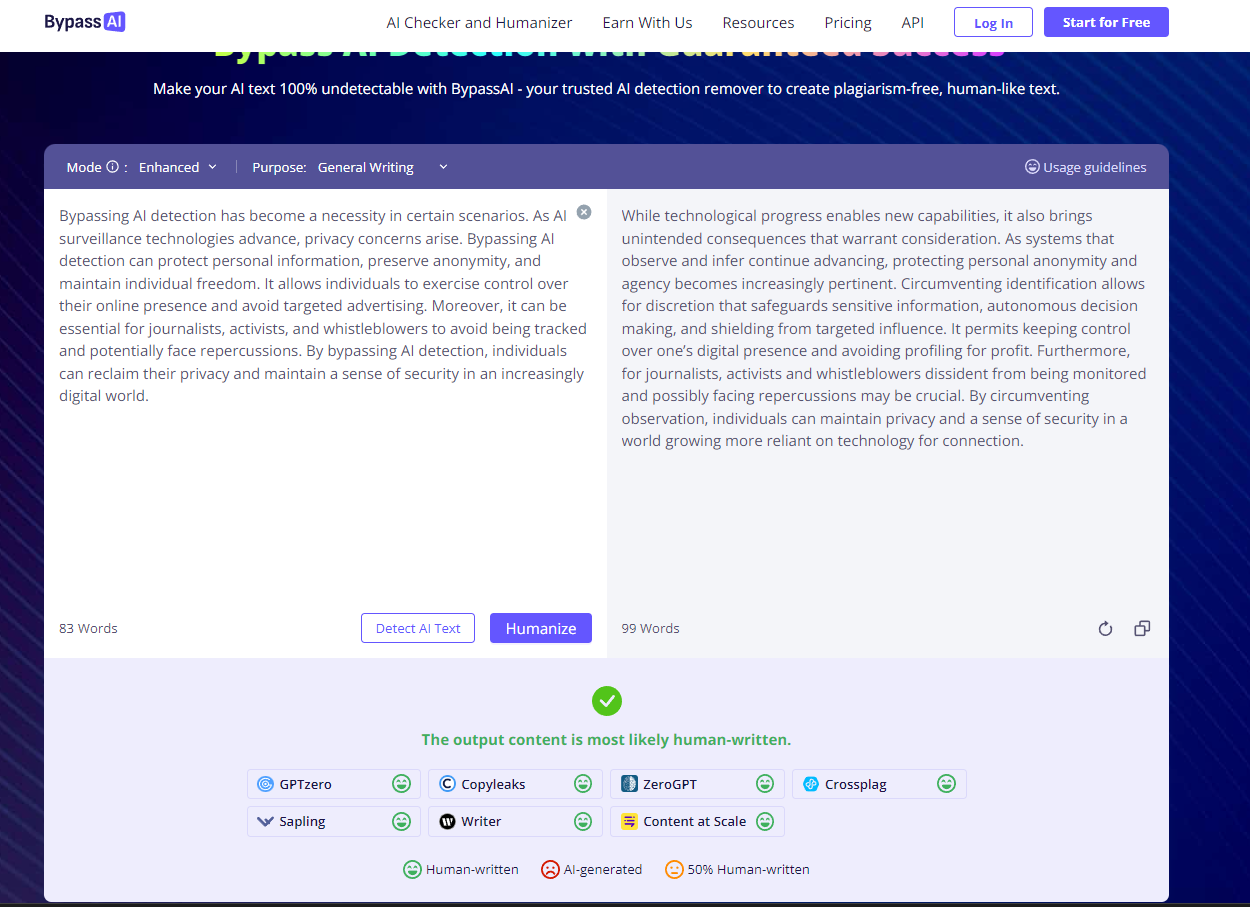This screenshot has width=1250, height=907.
Task: Click Sapling's green smiley result
Action: pos(401,821)
